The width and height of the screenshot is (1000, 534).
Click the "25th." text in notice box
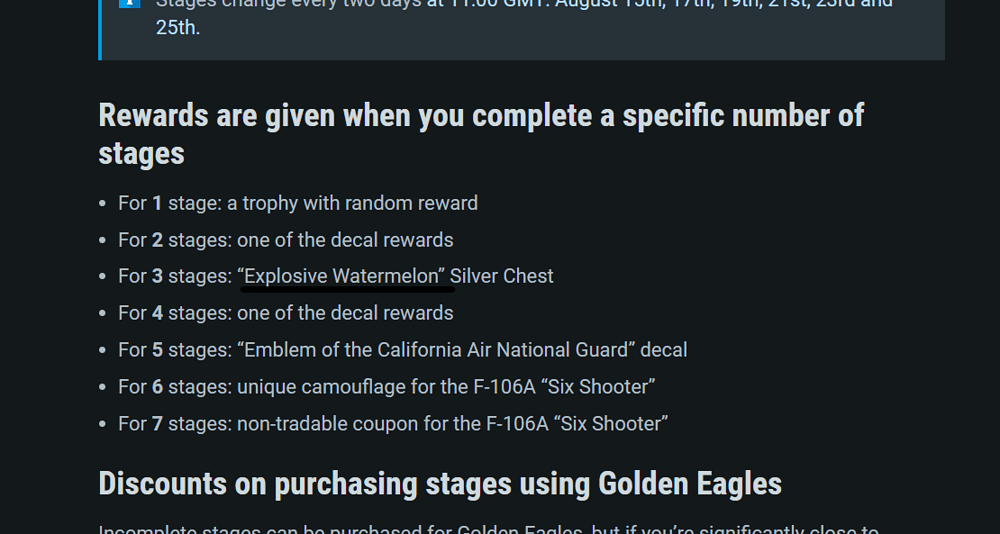click(x=178, y=28)
